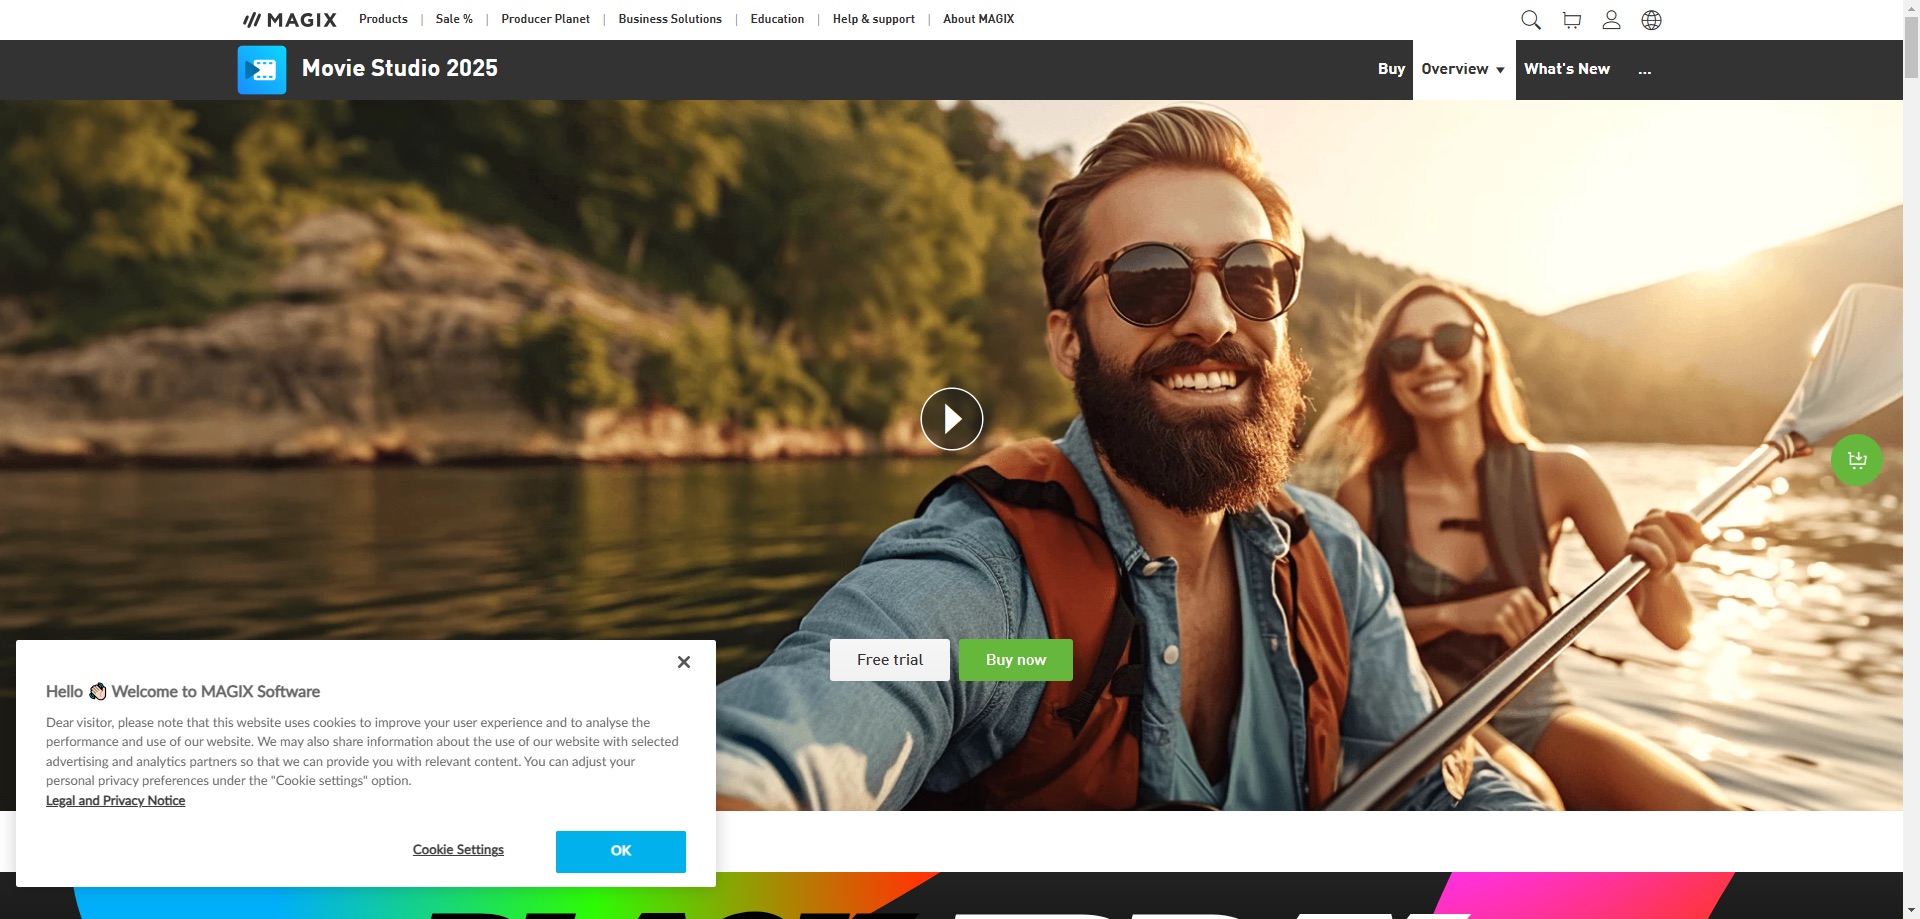
Task: Expand the Overview dropdown
Action: click(x=1464, y=69)
